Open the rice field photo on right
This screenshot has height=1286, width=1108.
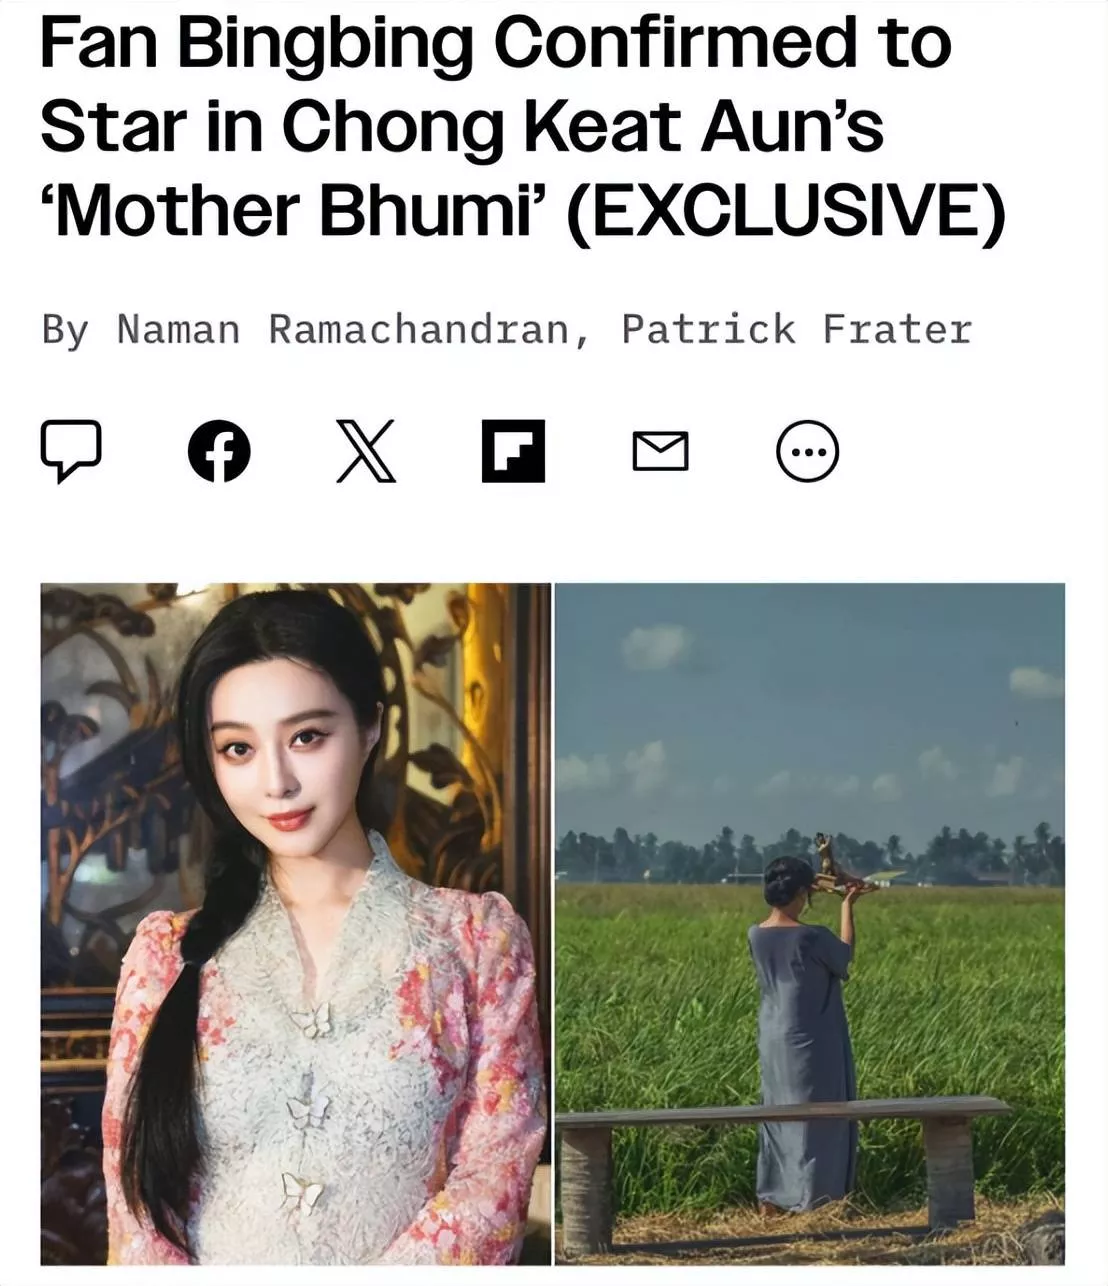coord(810,924)
